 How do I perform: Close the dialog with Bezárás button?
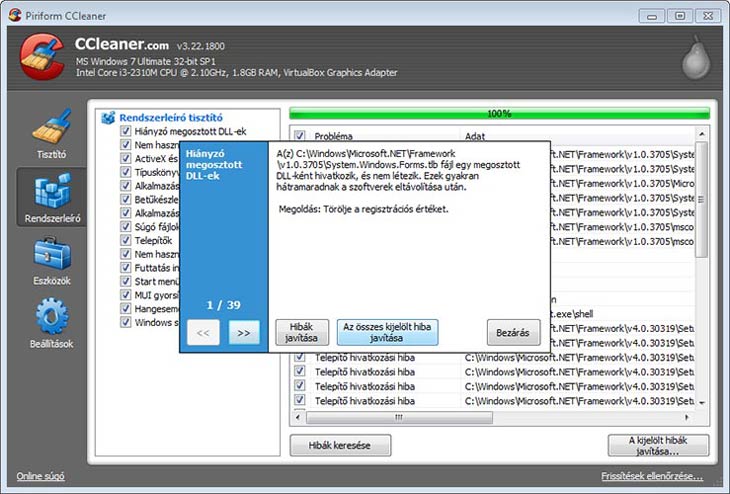pos(513,333)
